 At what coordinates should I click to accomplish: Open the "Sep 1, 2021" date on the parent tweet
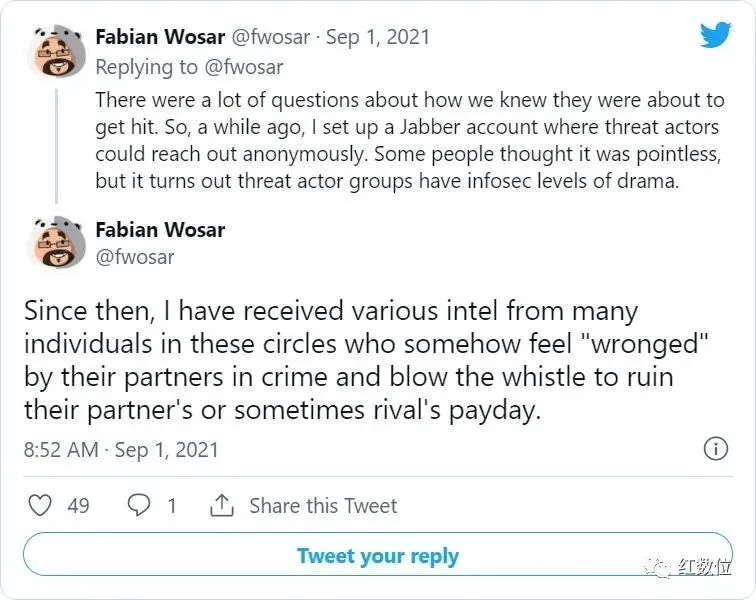pyautogui.click(x=377, y=37)
